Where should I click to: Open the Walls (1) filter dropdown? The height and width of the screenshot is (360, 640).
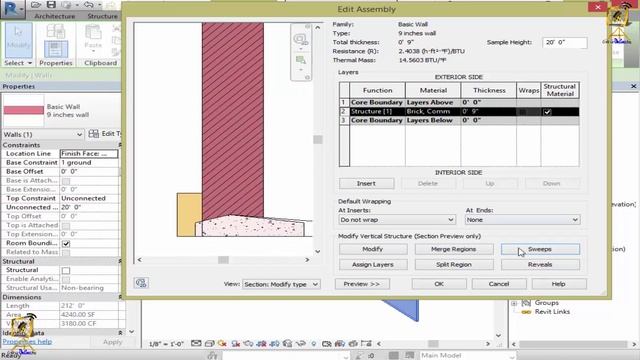pyautogui.click(x=43, y=134)
